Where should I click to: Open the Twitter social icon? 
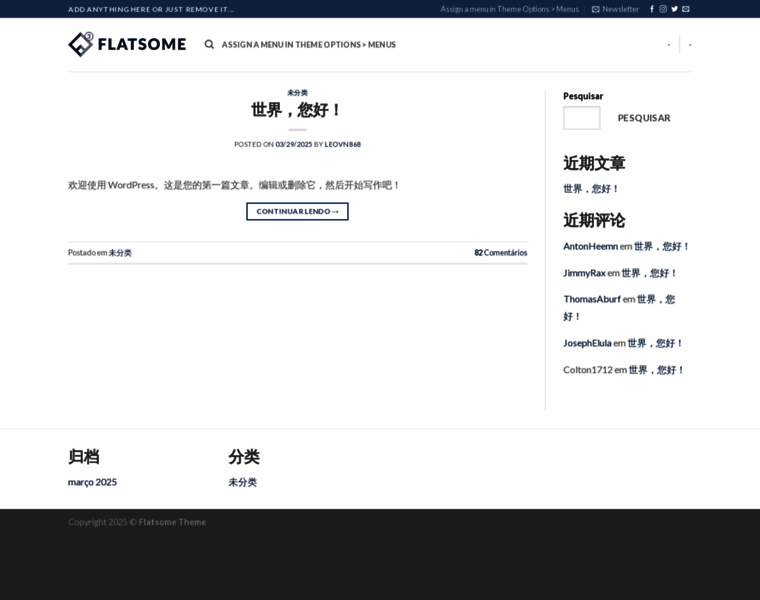(x=674, y=9)
